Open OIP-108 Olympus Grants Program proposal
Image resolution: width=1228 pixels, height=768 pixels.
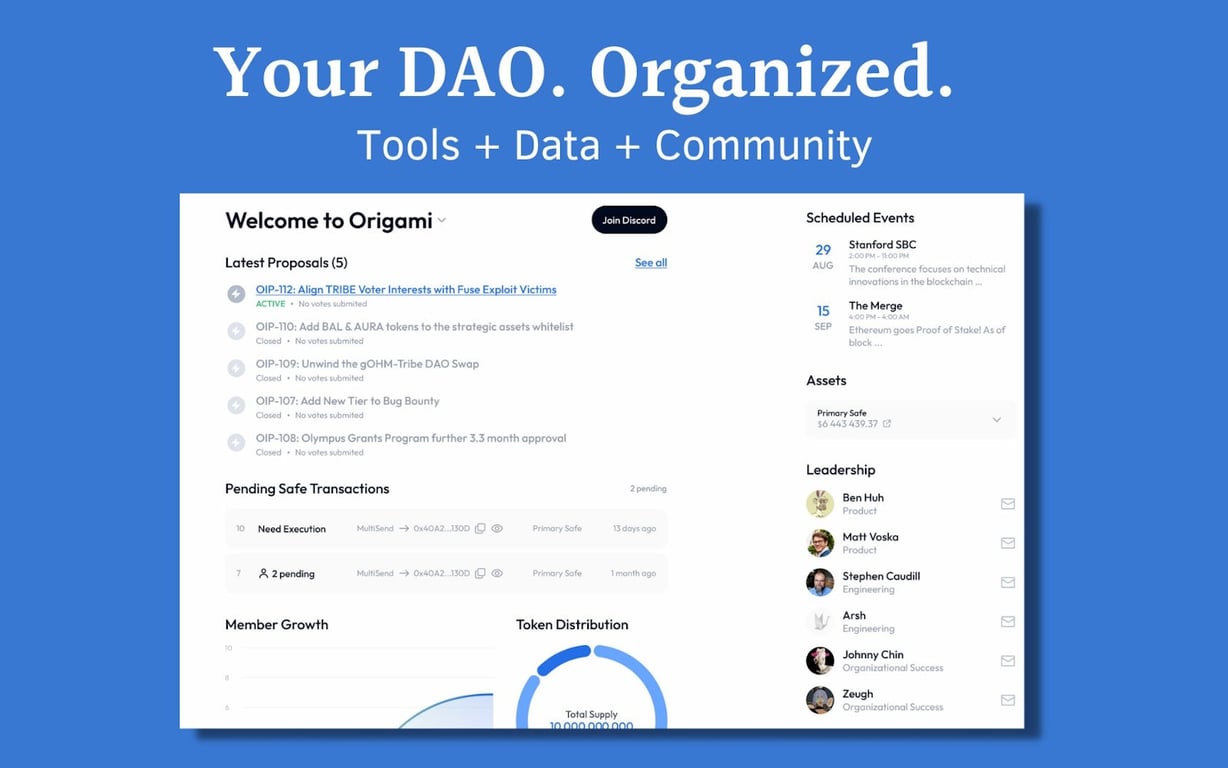click(411, 438)
